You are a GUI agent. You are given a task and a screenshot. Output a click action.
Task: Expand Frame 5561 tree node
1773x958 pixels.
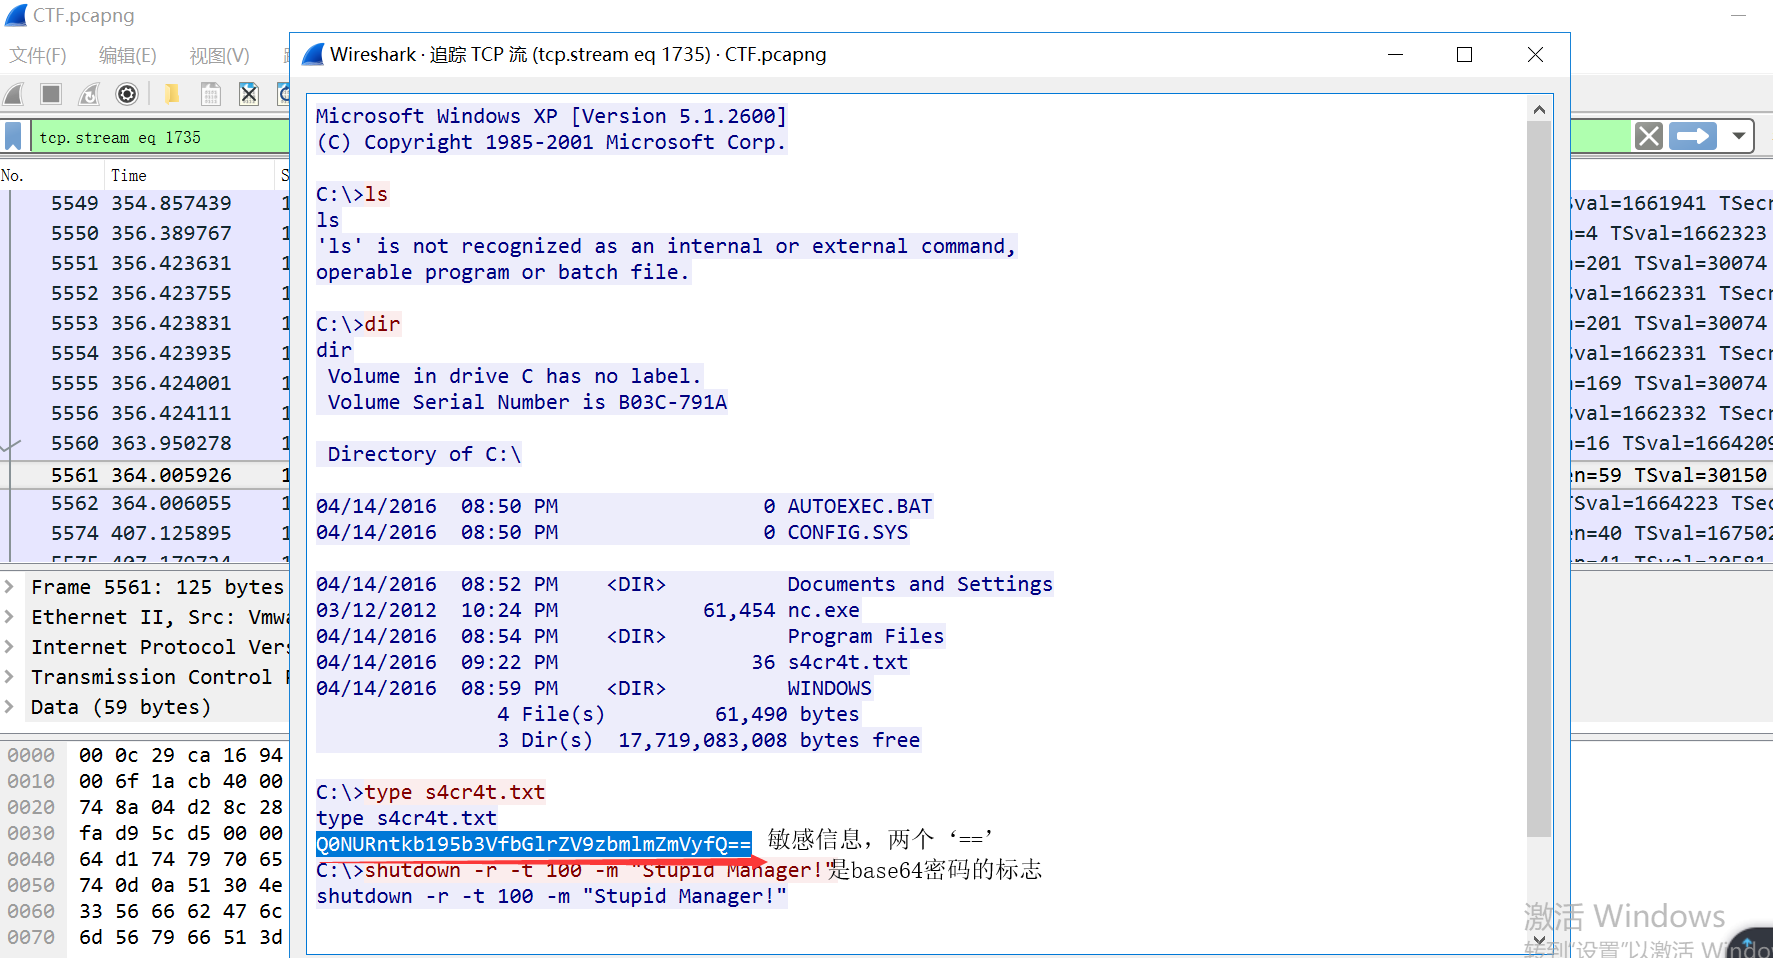9,586
